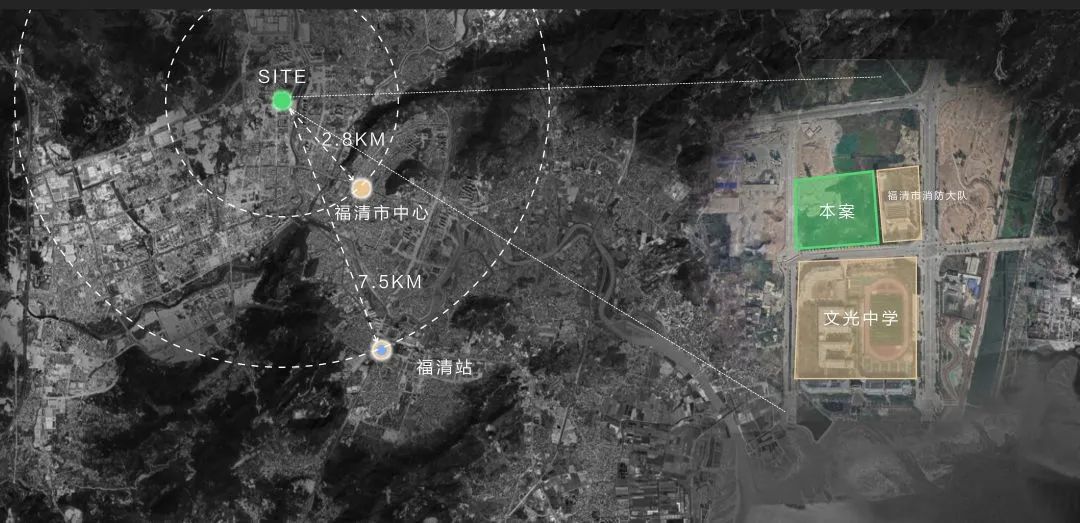The image size is (1080, 523).
Task: Click the green SITE marker dot
Action: pyautogui.click(x=282, y=100)
